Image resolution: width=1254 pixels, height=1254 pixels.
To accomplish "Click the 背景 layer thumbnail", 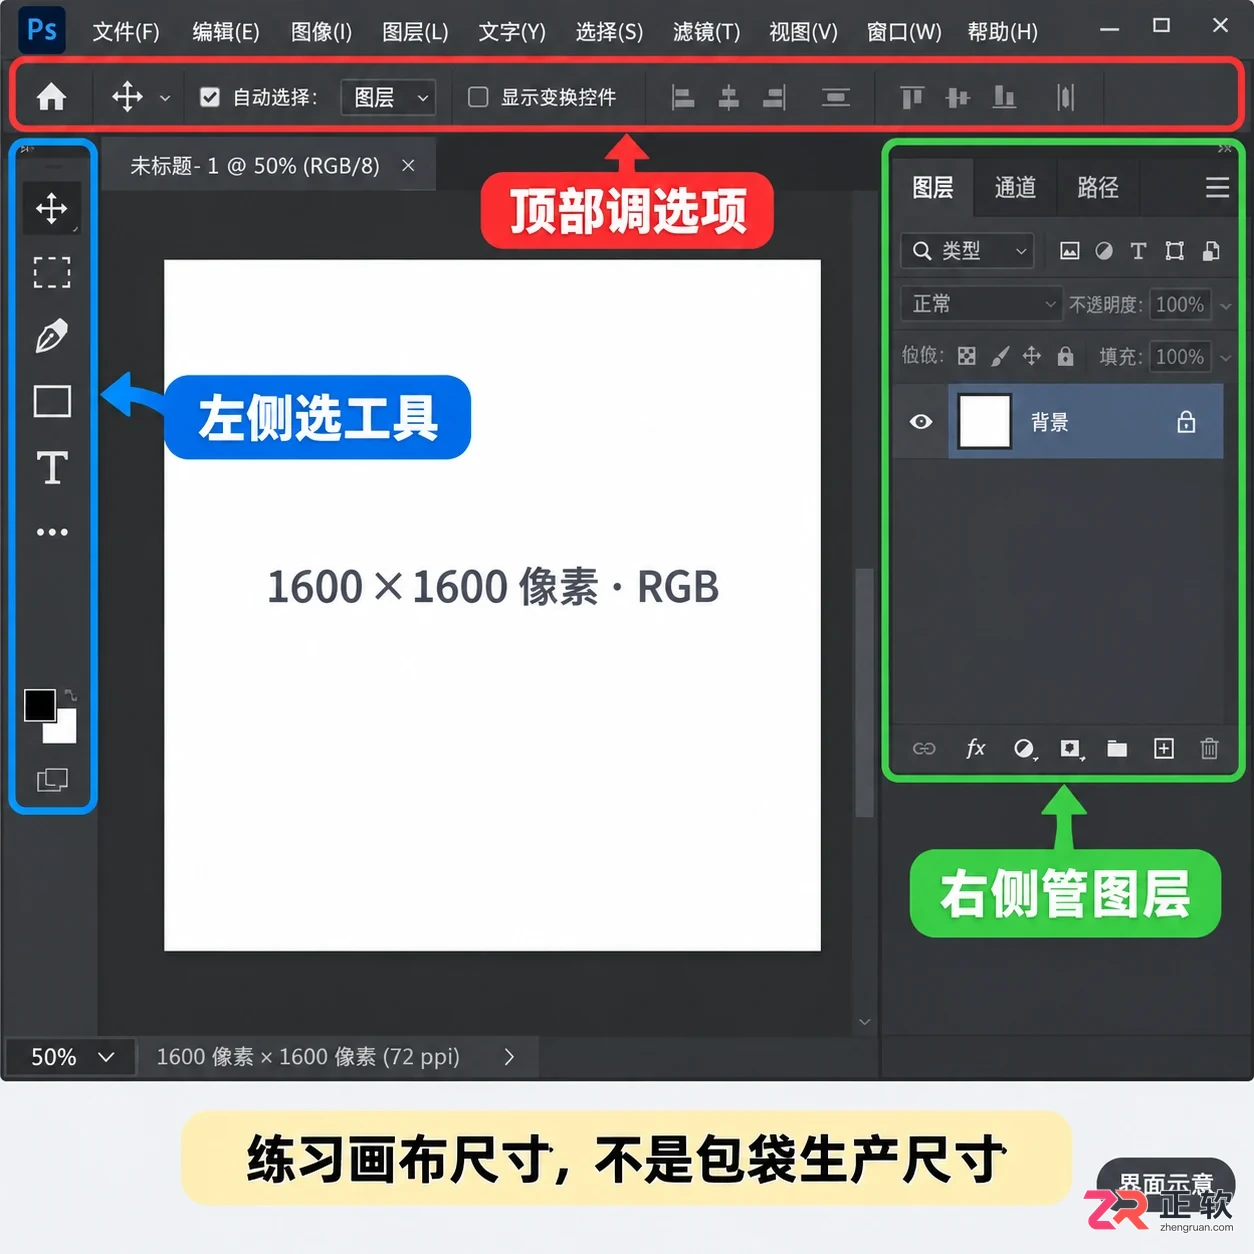I will tap(985, 421).
